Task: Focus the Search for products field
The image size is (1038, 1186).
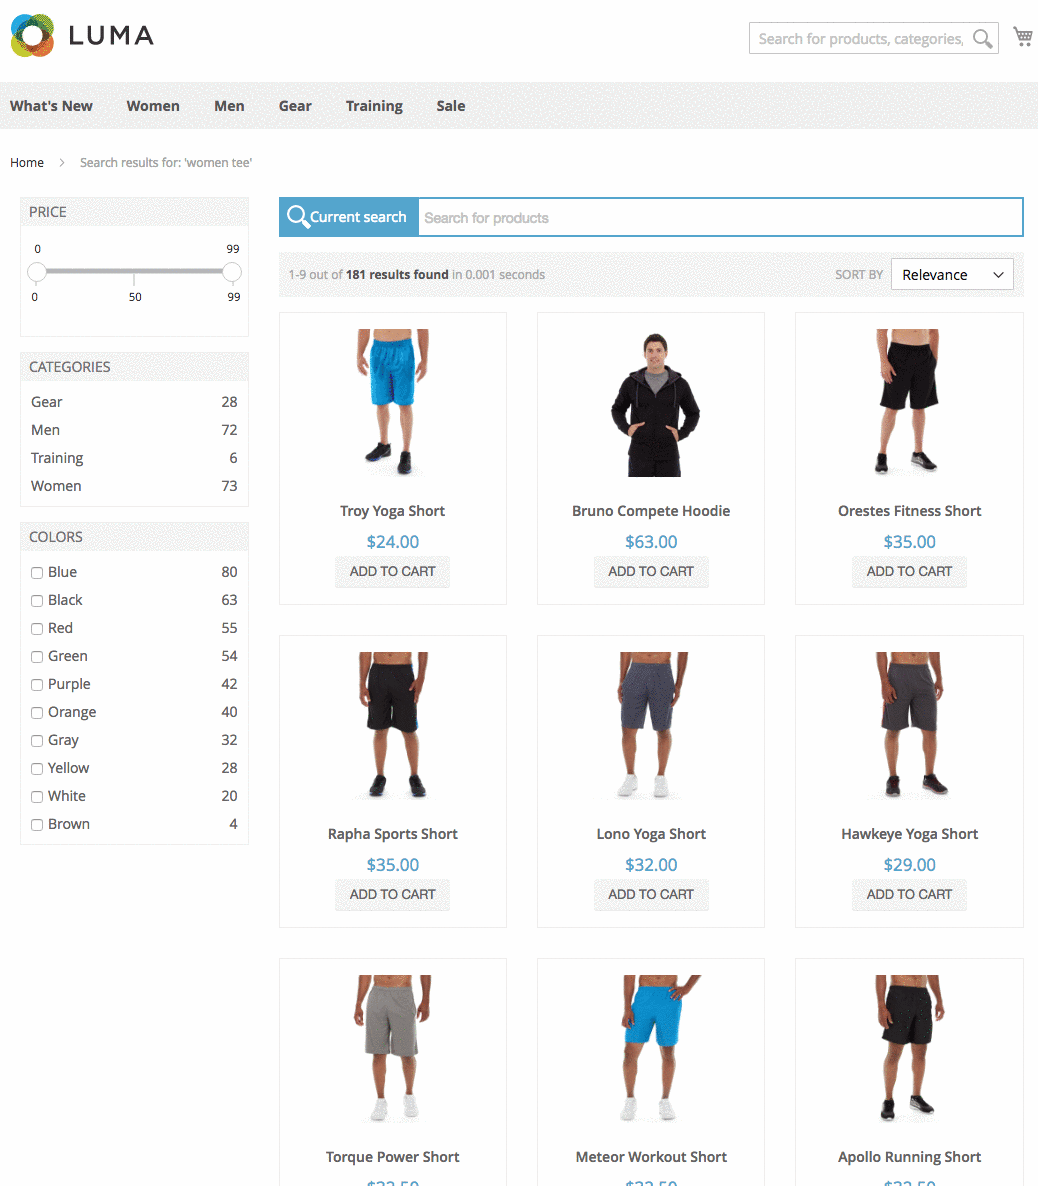Action: click(720, 218)
